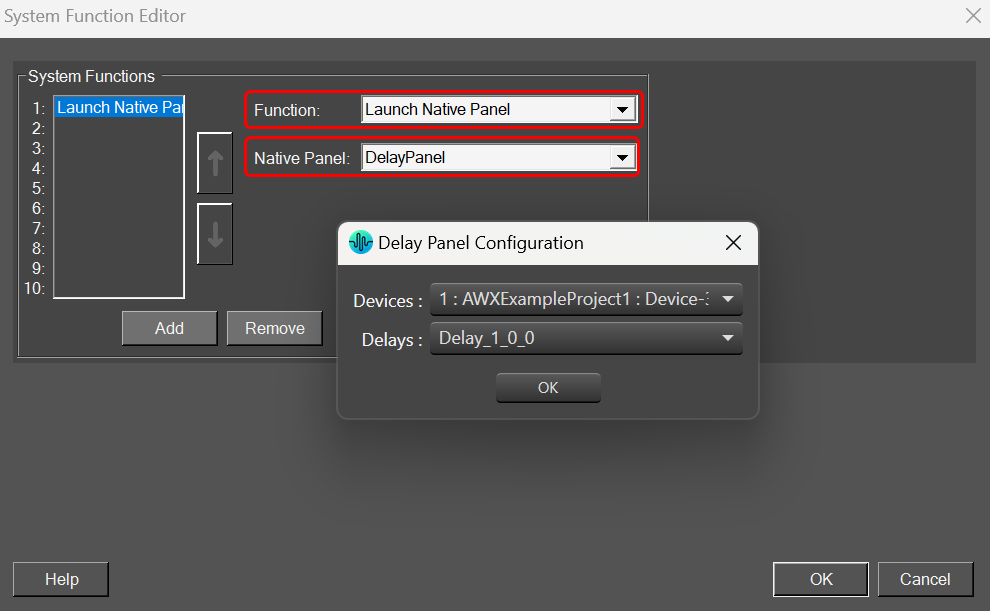Open the Native Panel dropdown arrow

[x=622, y=158]
